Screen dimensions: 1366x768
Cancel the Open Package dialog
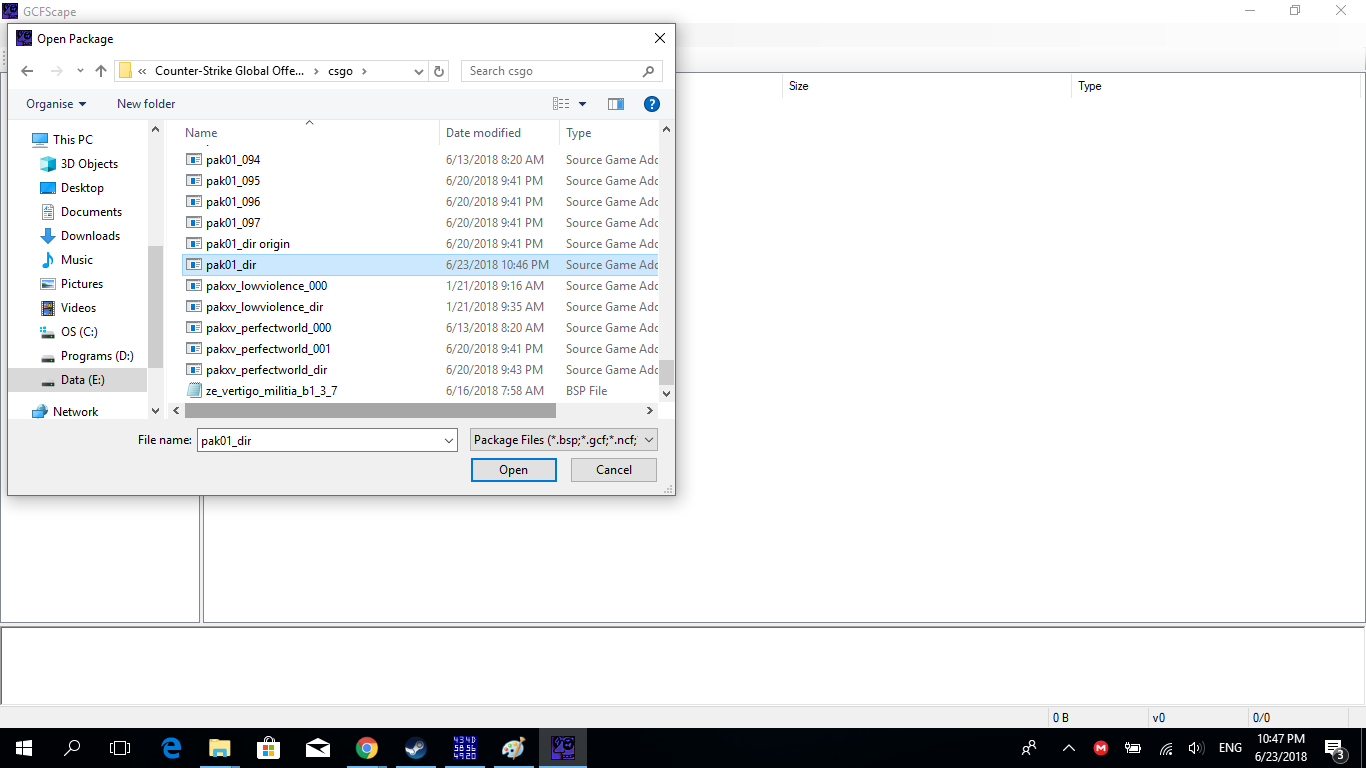(614, 470)
